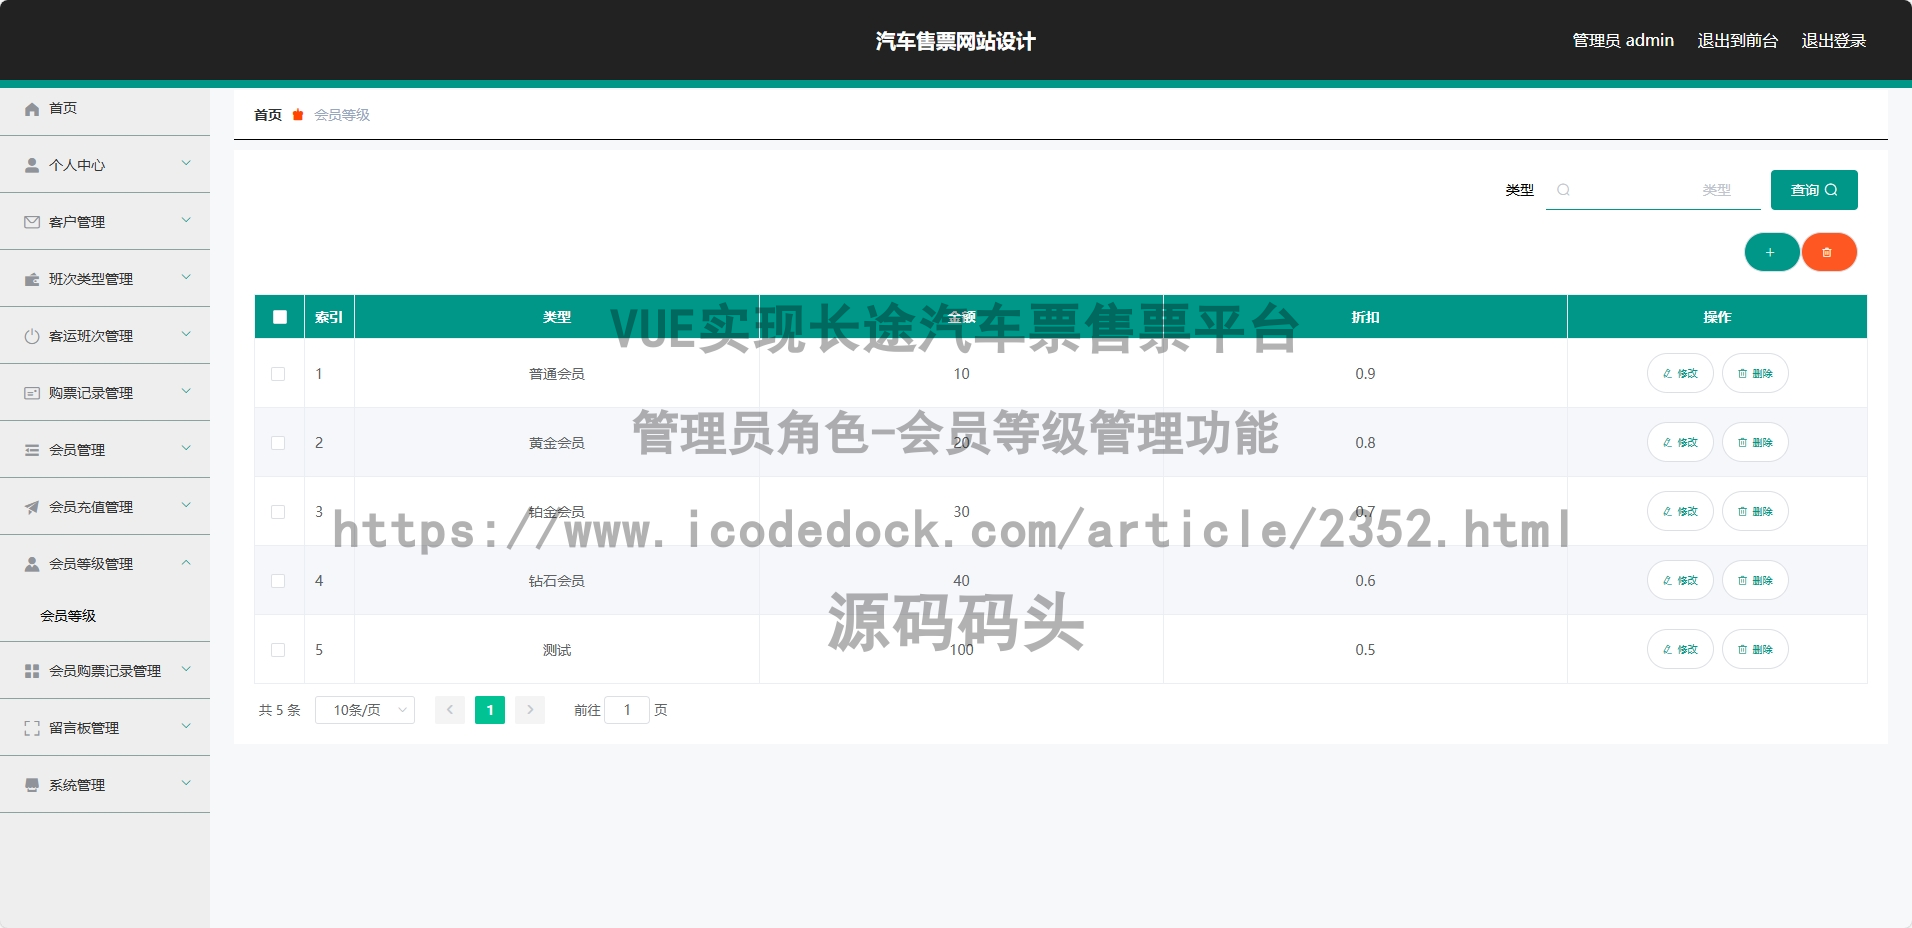The image size is (1912, 928).
Task: Expand the 客运班次管理 chevron
Action: click(x=186, y=334)
